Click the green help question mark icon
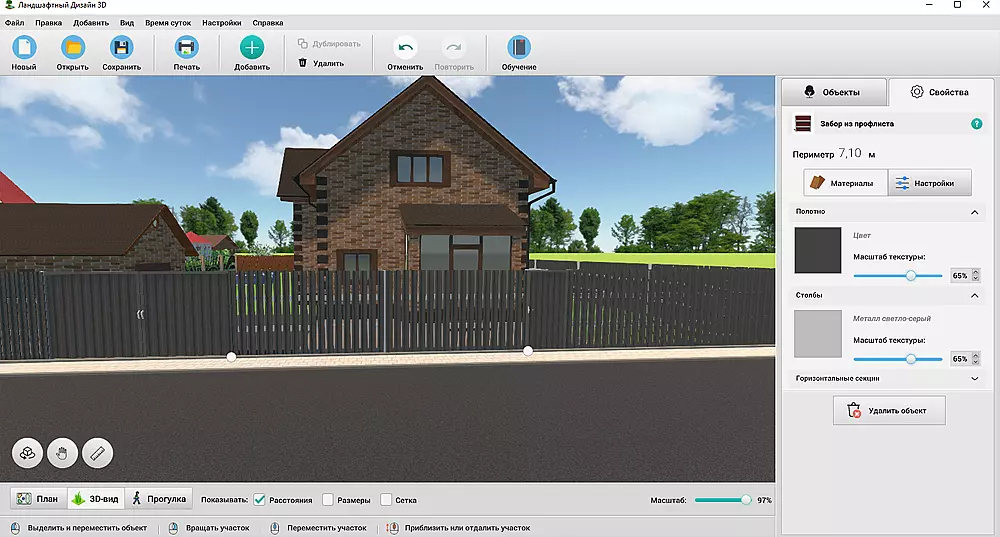This screenshot has height=537, width=1000. tap(976, 124)
